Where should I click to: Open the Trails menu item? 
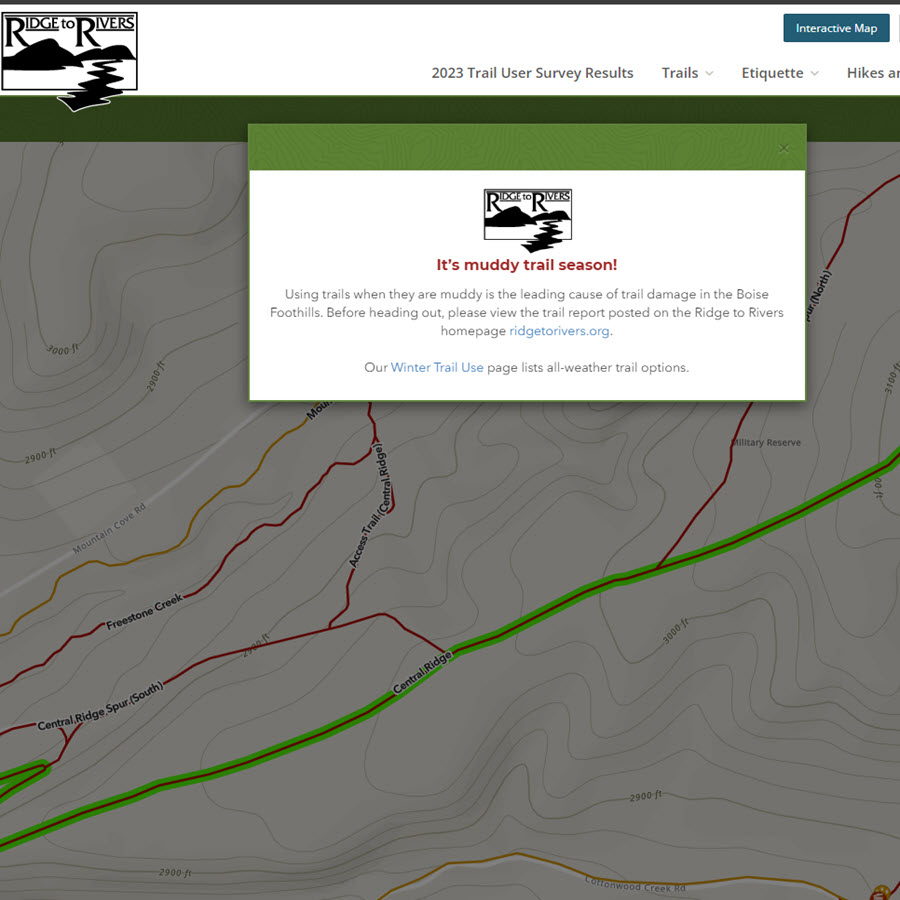[x=680, y=73]
